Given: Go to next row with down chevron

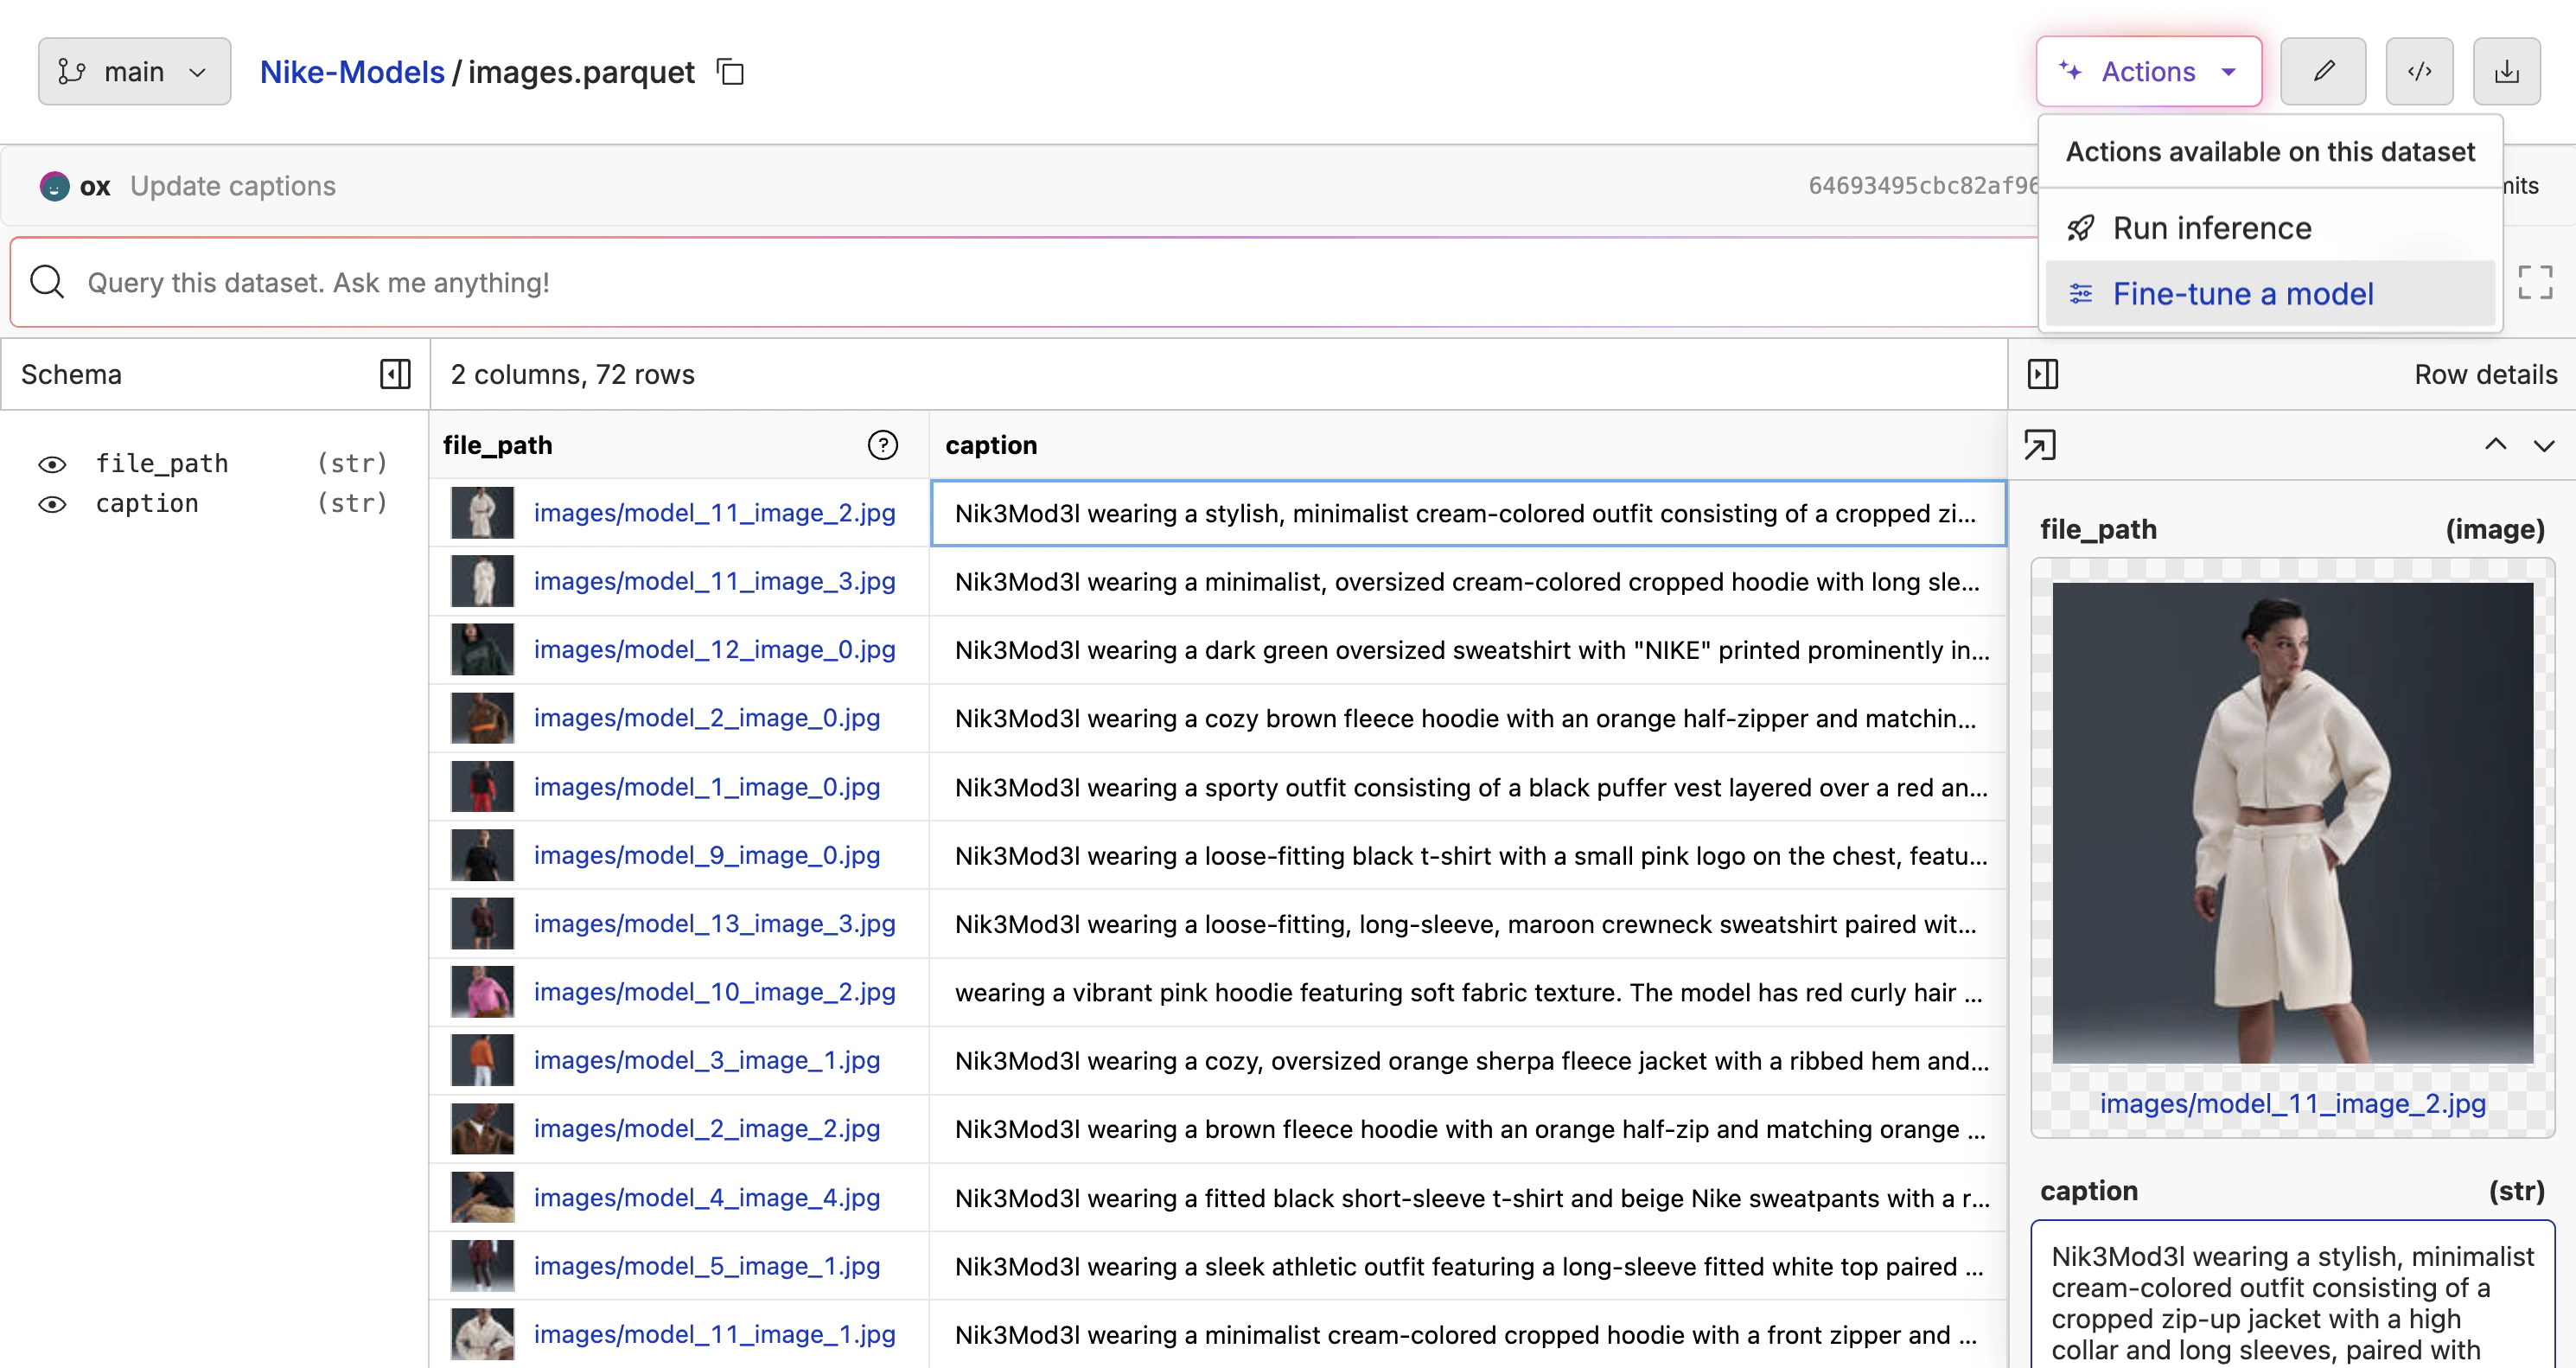Looking at the screenshot, I should [2543, 445].
